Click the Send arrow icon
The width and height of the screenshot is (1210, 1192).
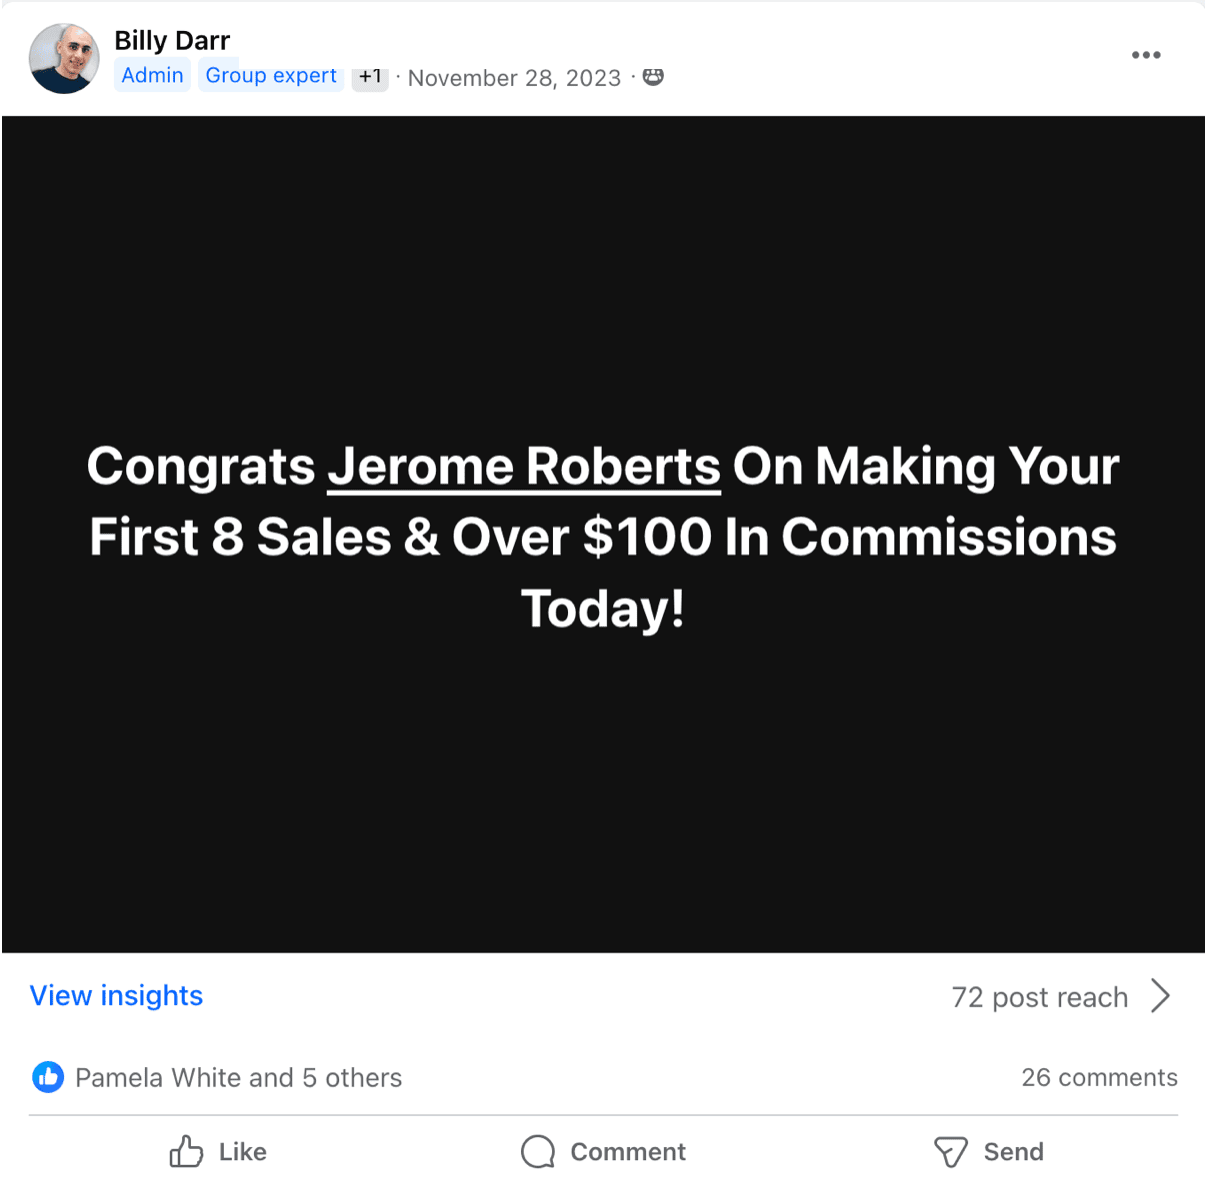(x=950, y=1152)
